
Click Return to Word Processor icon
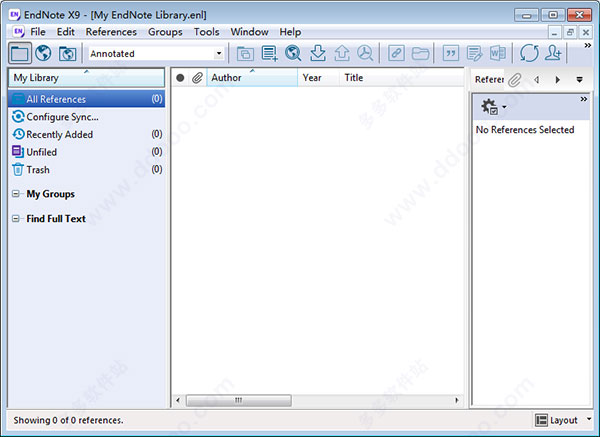click(x=498, y=53)
